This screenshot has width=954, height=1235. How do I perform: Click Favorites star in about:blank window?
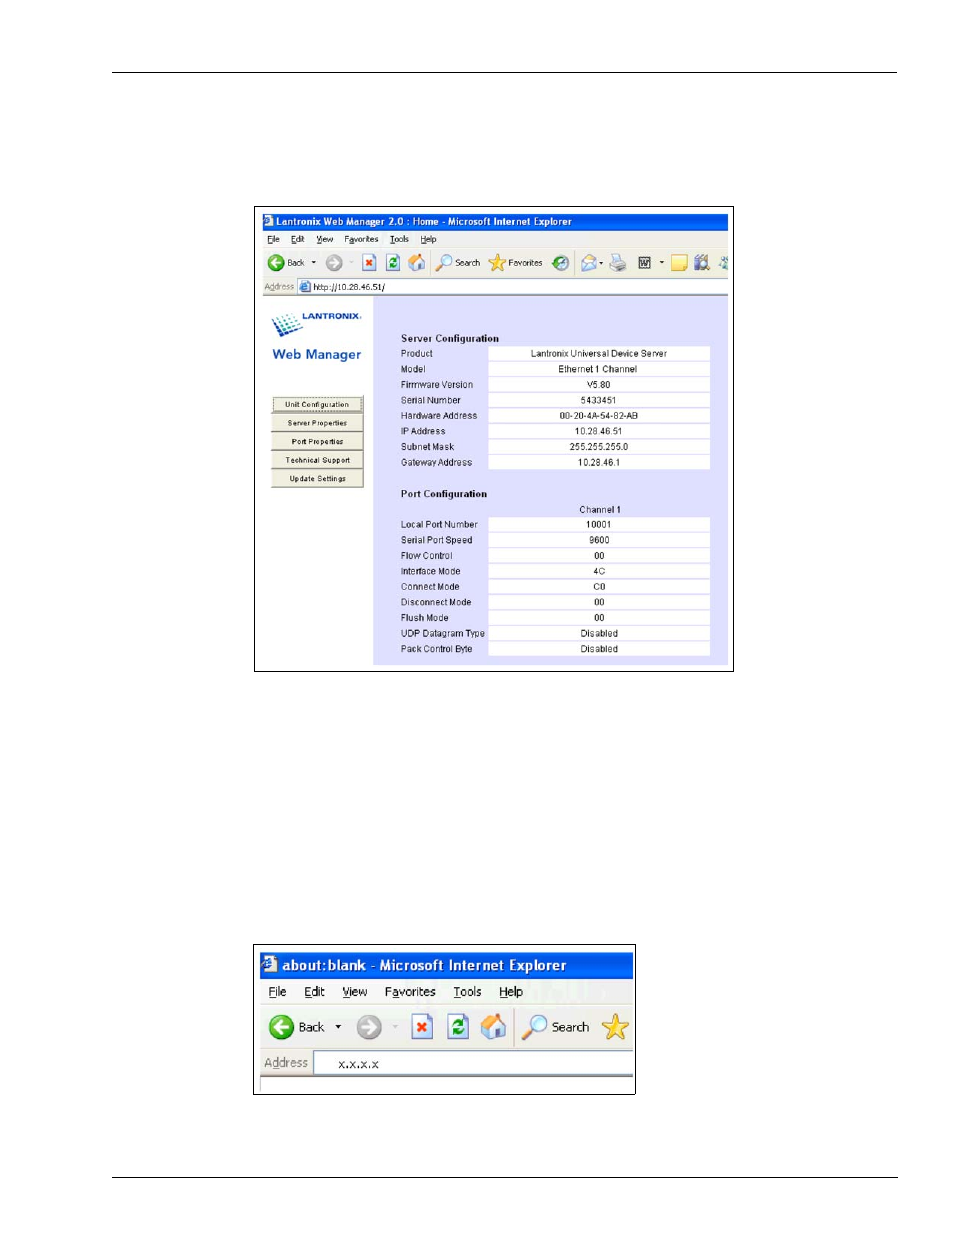click(x=615, y=1027)
